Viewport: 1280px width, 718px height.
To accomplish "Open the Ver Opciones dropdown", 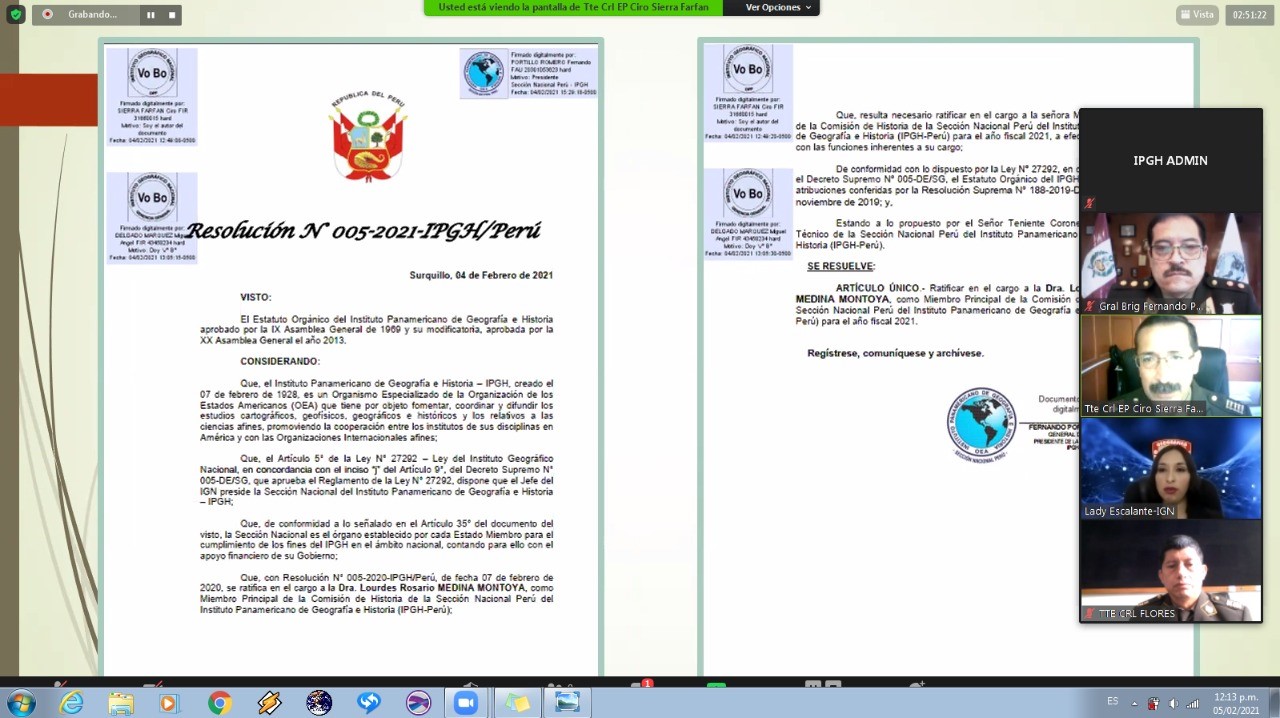I will tap(779, 8).
